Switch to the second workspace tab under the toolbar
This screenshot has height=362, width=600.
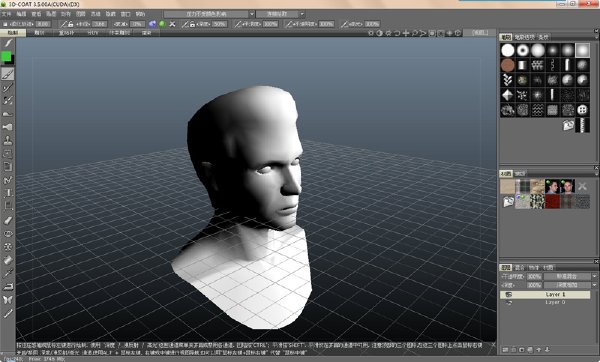click(x=39, y=33)
